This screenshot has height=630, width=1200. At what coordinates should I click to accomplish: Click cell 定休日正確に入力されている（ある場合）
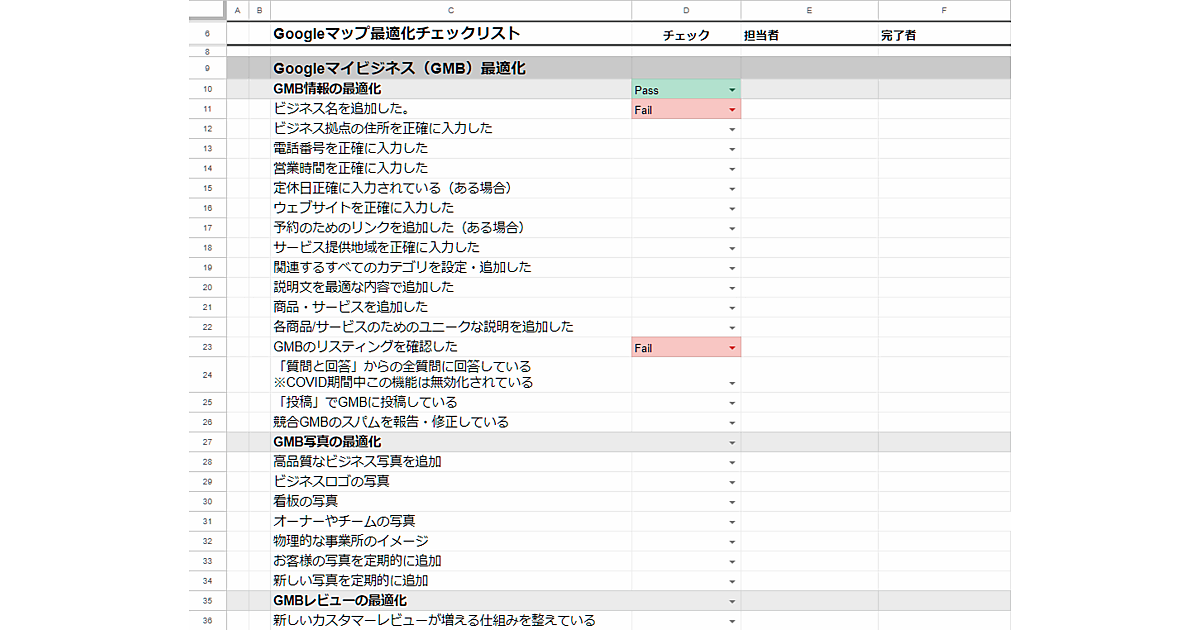pyautogui.click(x=451, y=188)
